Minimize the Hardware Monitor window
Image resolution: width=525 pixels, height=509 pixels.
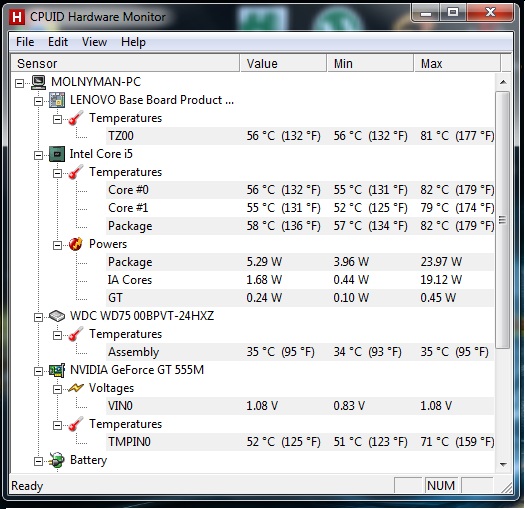point(426,13)
